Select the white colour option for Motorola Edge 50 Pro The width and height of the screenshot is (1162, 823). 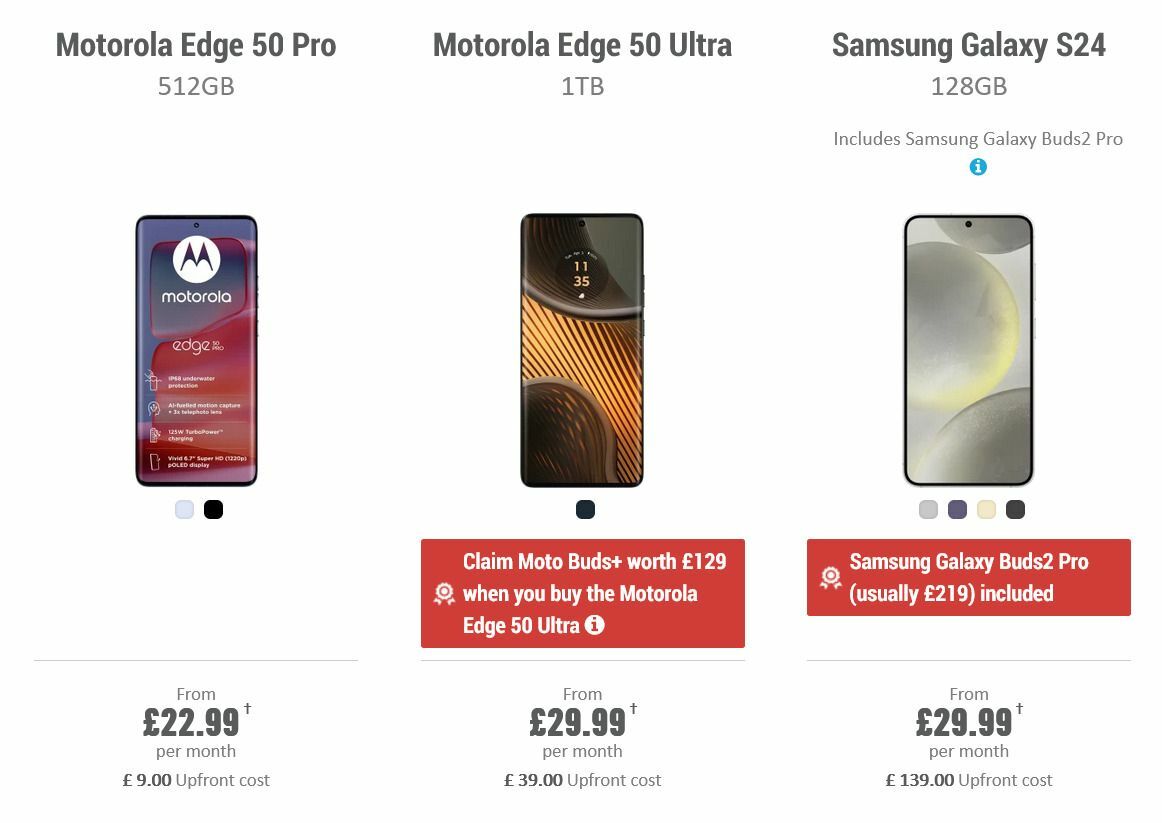click(x=183, y=509)
